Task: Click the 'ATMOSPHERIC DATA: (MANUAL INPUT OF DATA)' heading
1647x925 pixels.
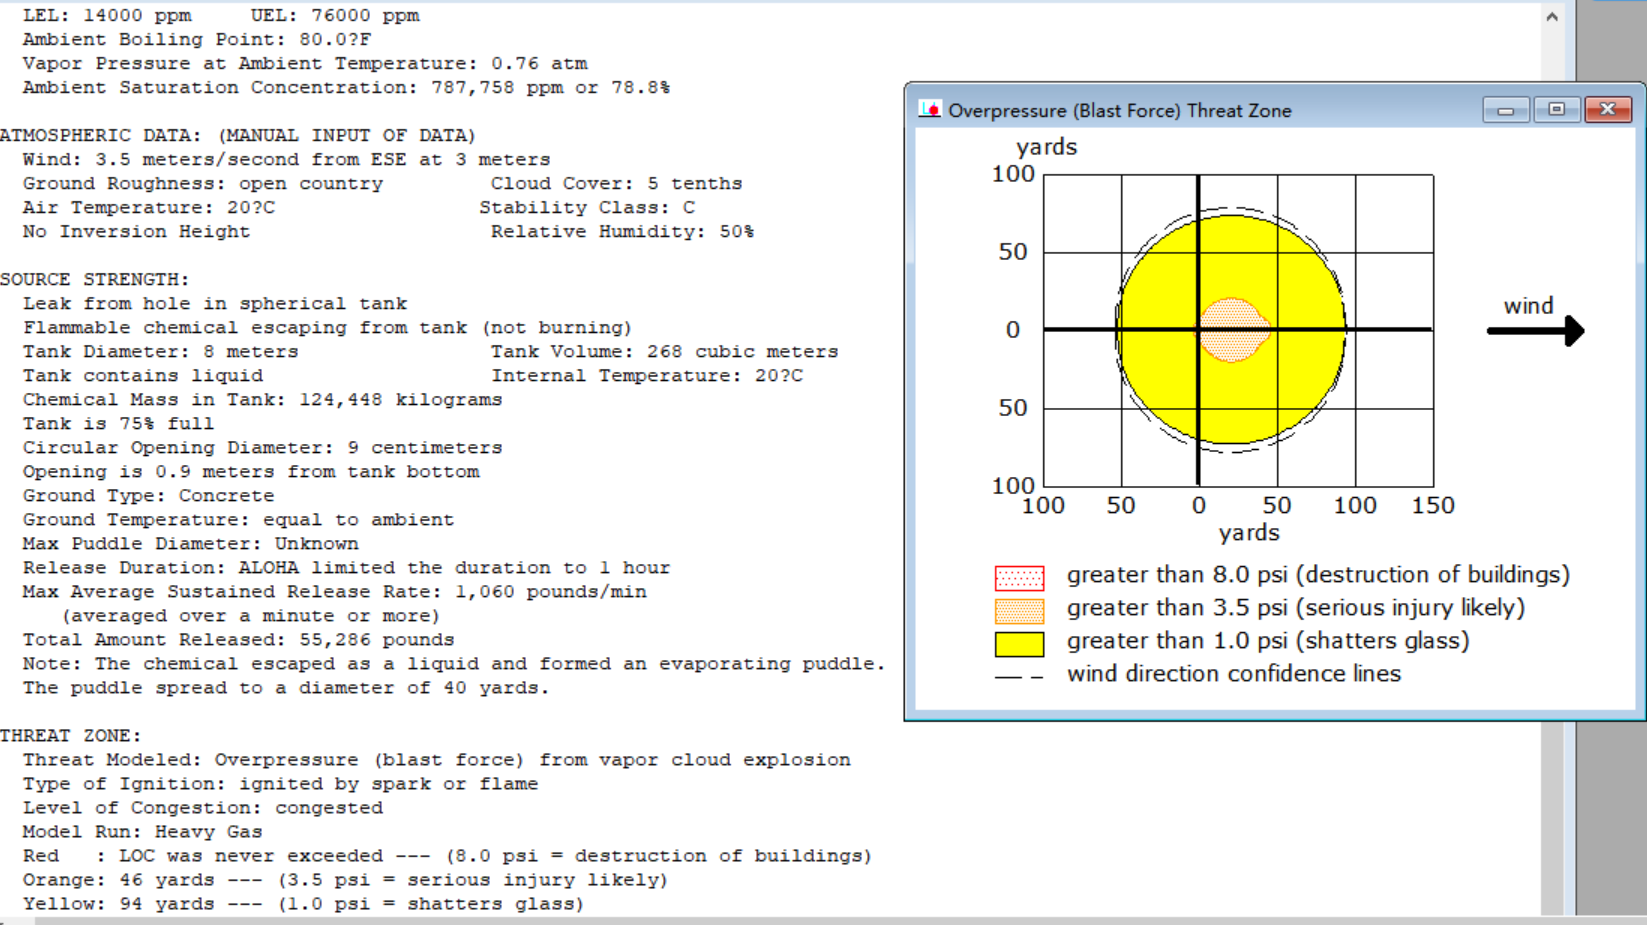Action: pos(238,136)
